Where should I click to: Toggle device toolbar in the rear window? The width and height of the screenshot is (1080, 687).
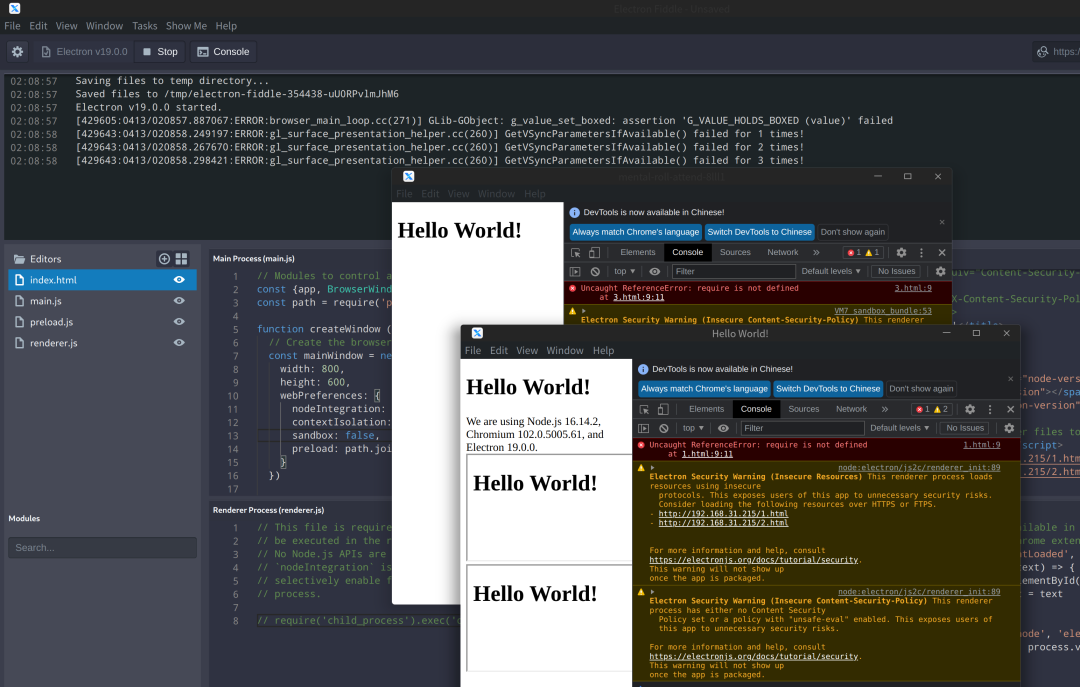(x=594, y=253)
